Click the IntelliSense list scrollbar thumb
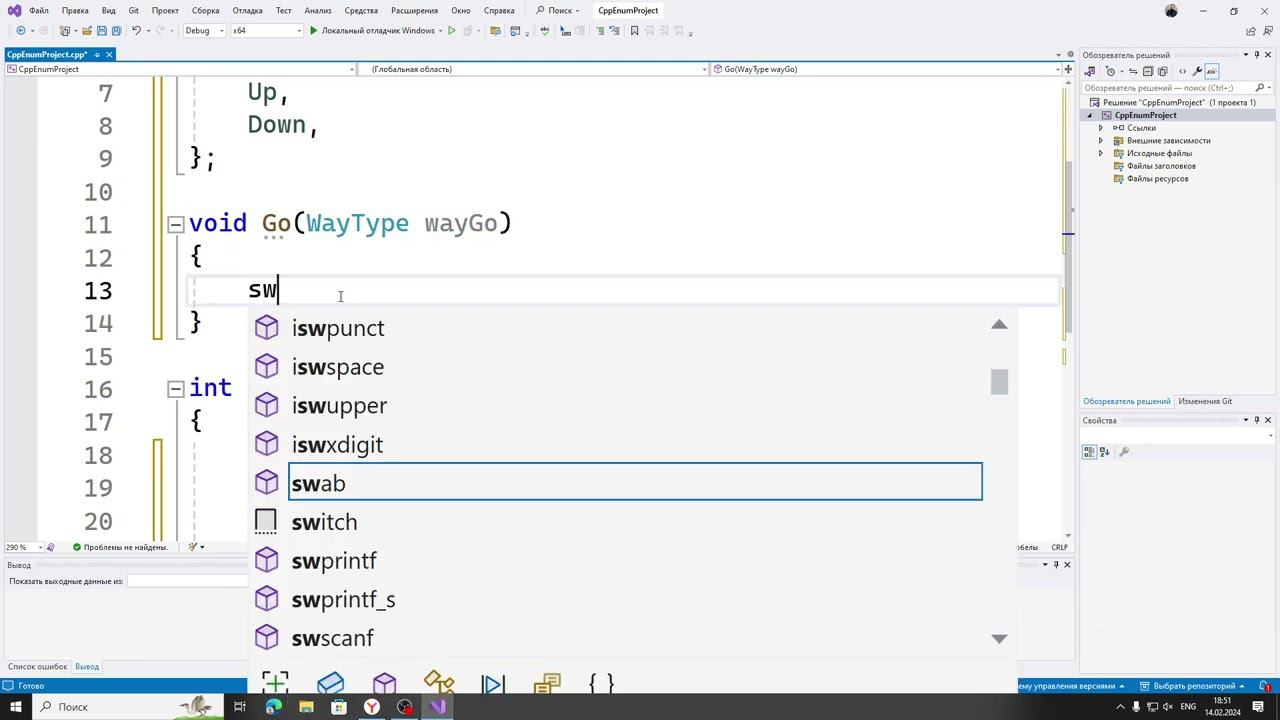This screenshot has width=1280, height=720. tap(999, 382)
